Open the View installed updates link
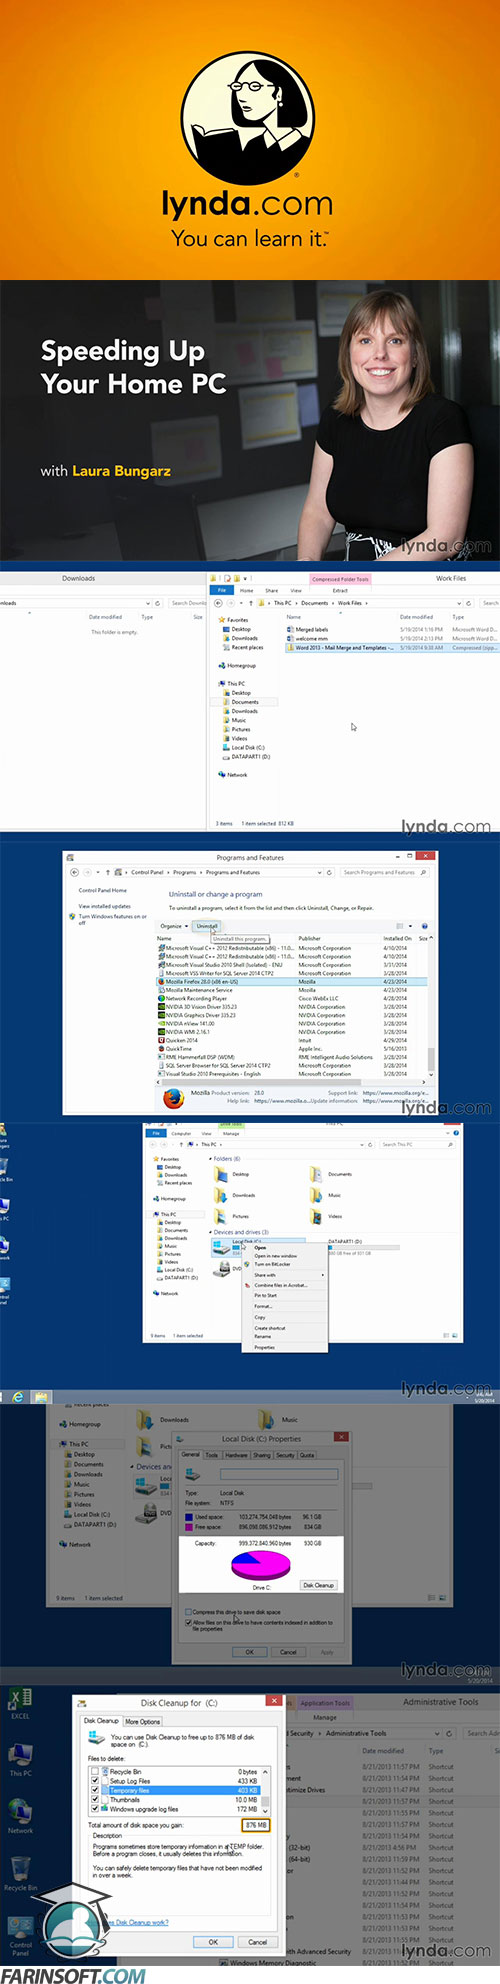This screenshot has width=500, height=1984. 105,906
